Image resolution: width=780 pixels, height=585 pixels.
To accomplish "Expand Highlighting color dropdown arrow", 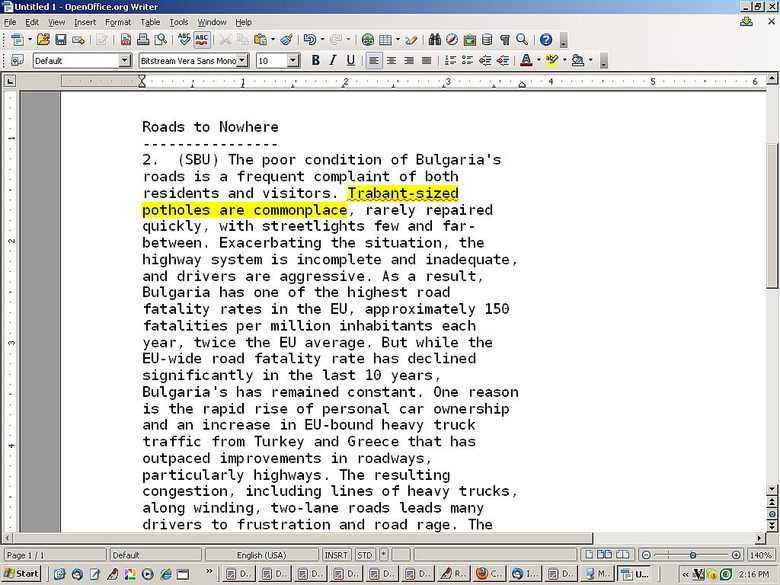I will 564,61.
